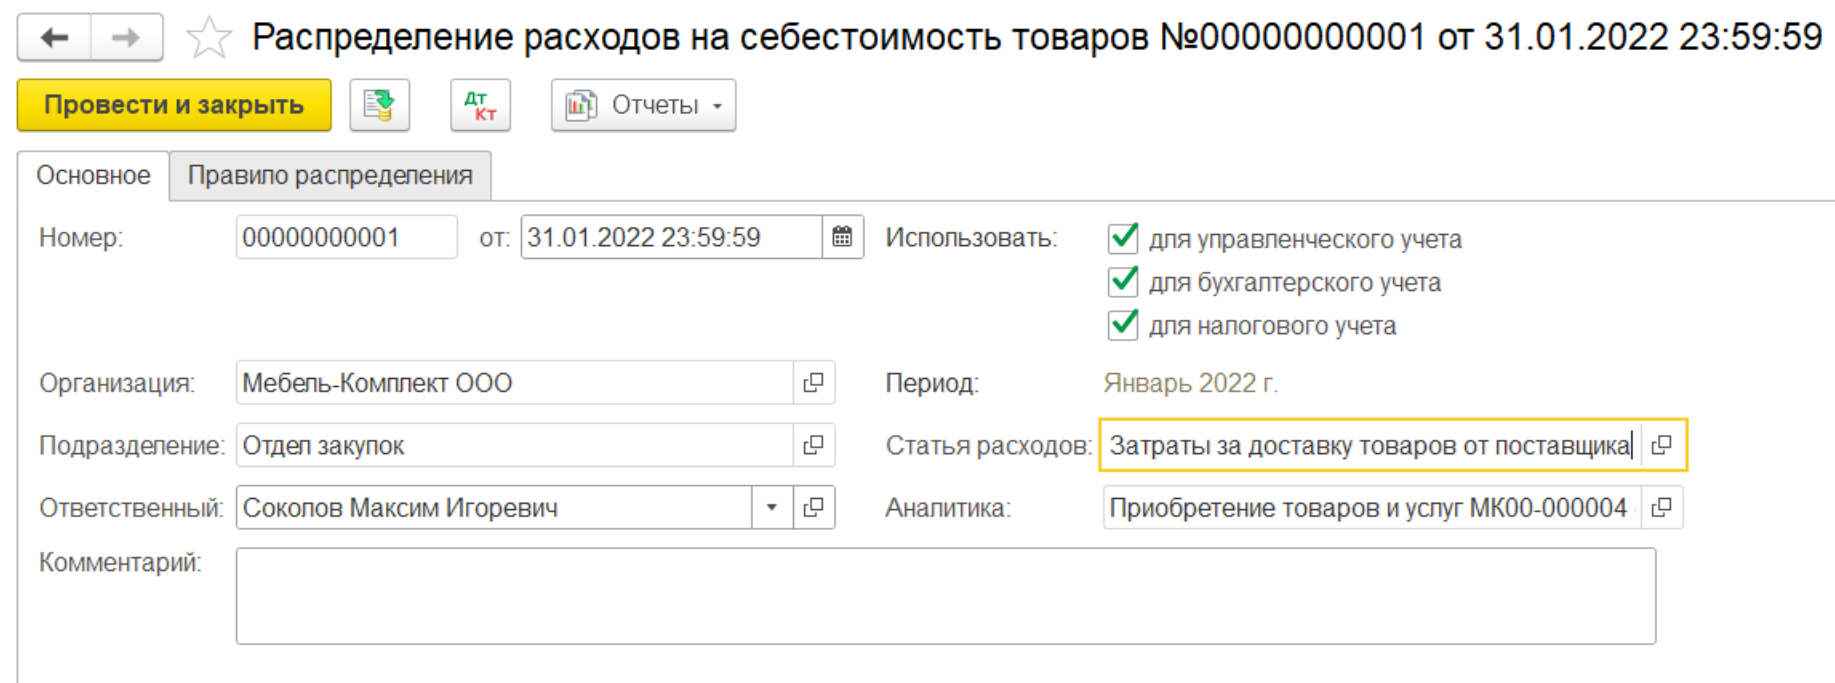Add document to favorites with star
The width and height of the screenshot is (1835, 683).
point(209,39)
